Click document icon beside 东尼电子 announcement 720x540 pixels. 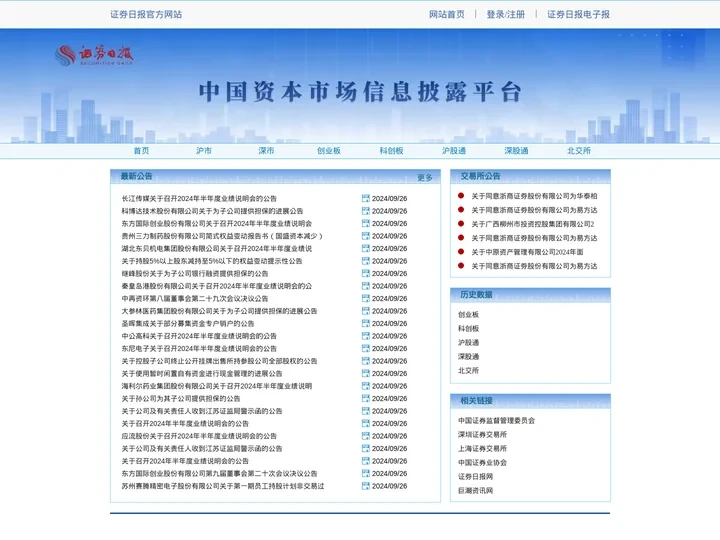click(x=366, y=348)
